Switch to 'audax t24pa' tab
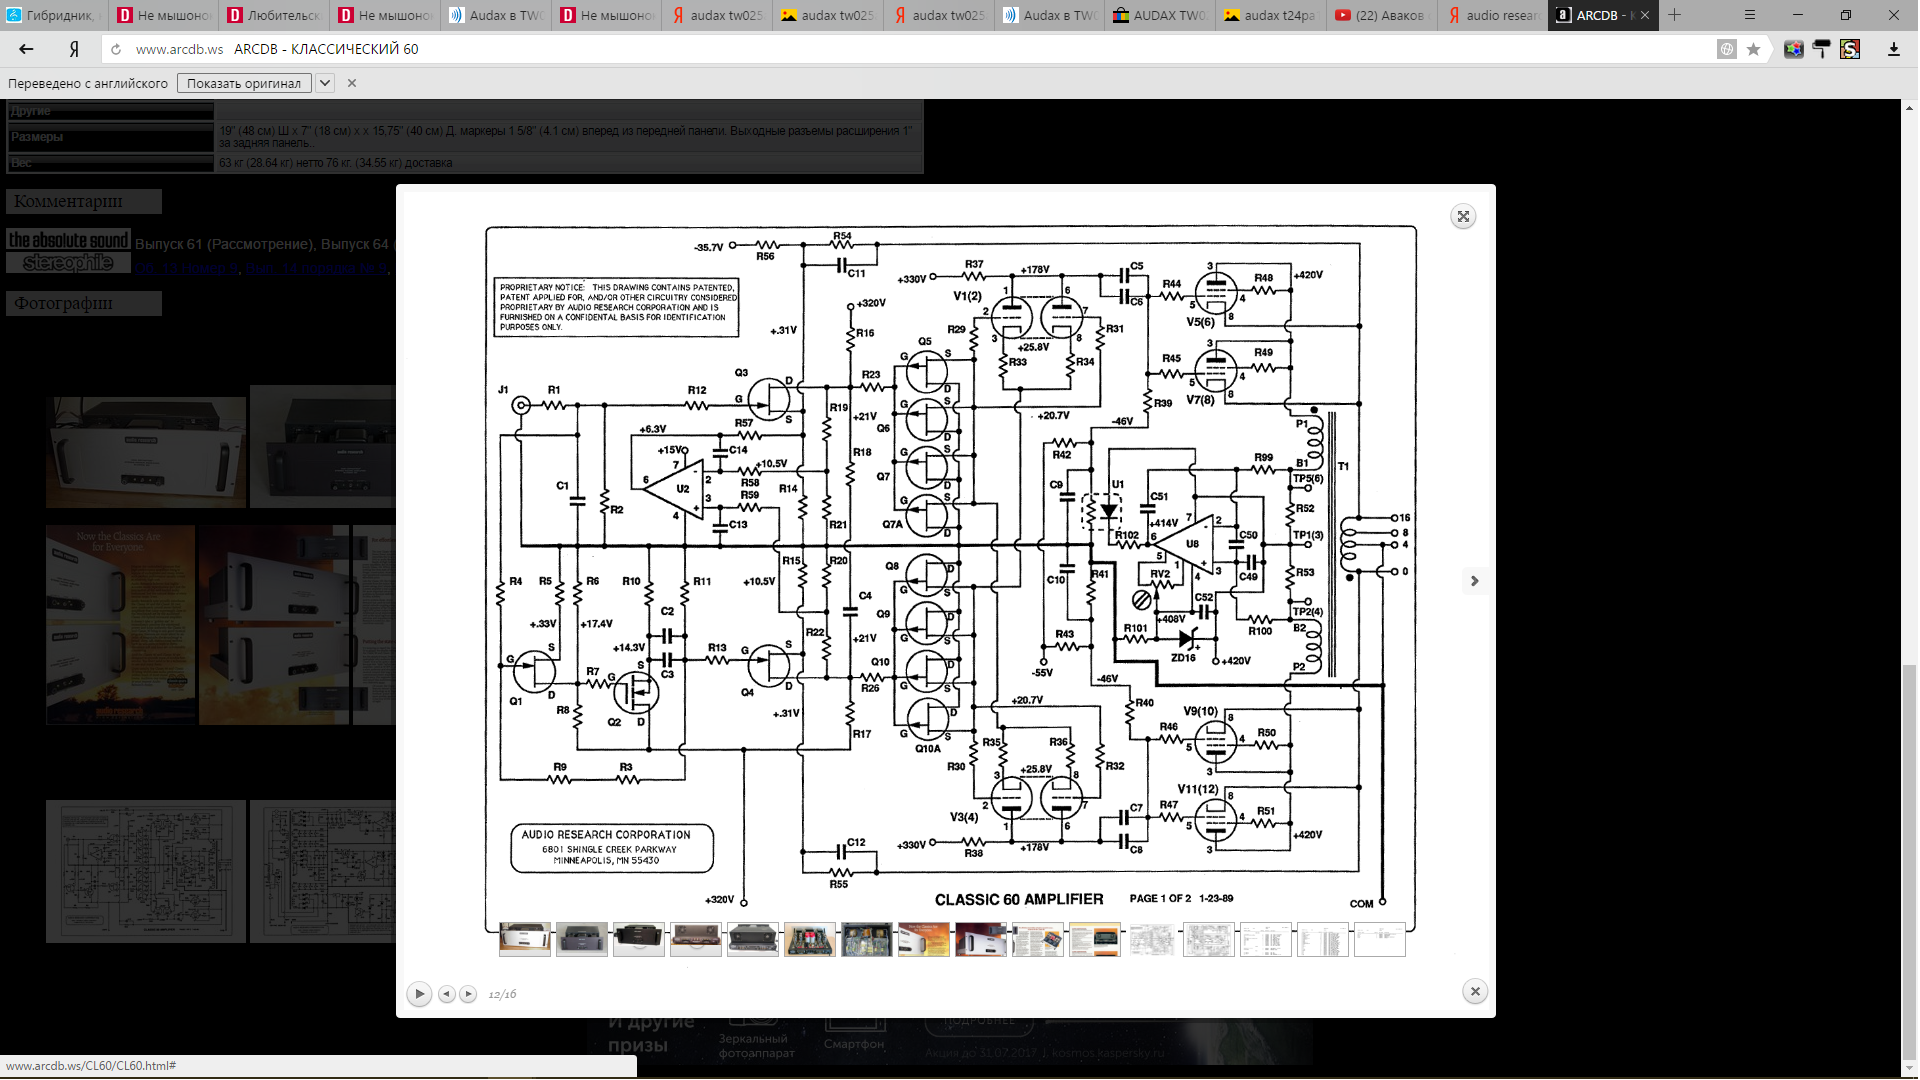This screenshot has width=1920, height=1080. click(1270, 15)
